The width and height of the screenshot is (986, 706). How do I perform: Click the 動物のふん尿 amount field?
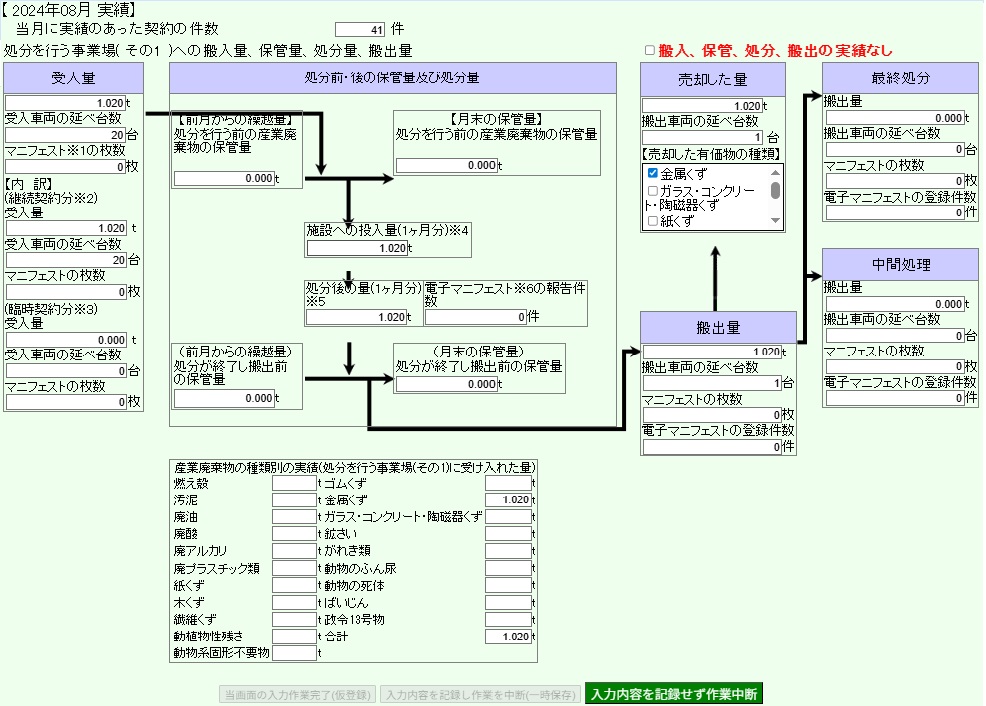[508, 568]
